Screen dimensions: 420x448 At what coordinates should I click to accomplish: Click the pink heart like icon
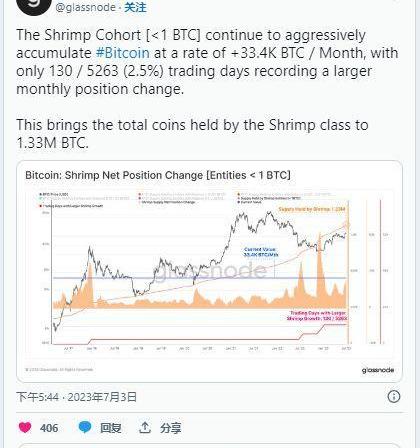pyautogui.click(x=25, y=427)
